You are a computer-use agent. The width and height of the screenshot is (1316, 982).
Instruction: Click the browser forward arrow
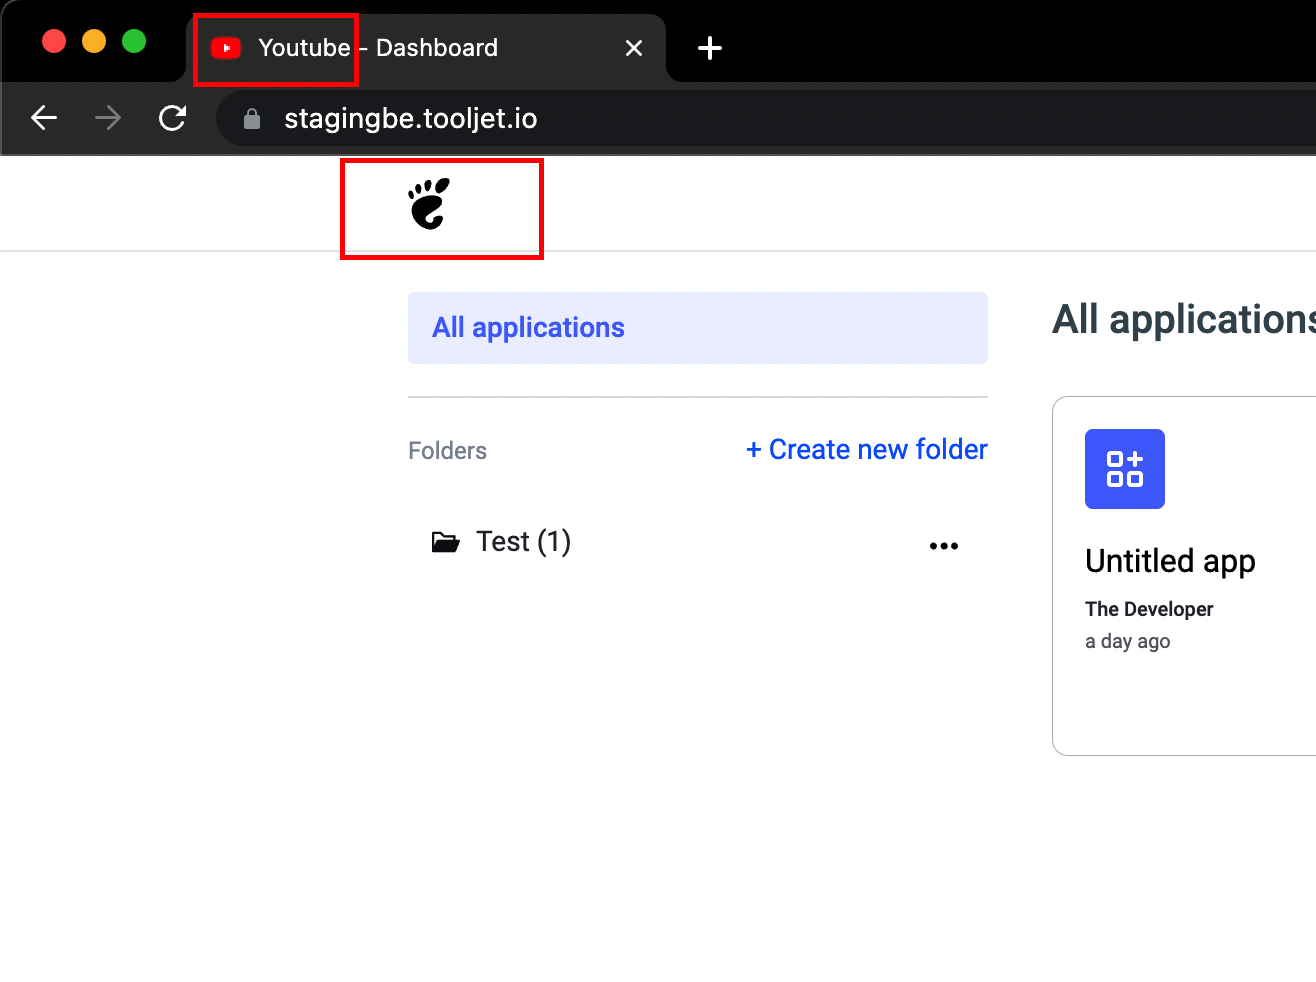pyautogui.click(x=108, y=118)
